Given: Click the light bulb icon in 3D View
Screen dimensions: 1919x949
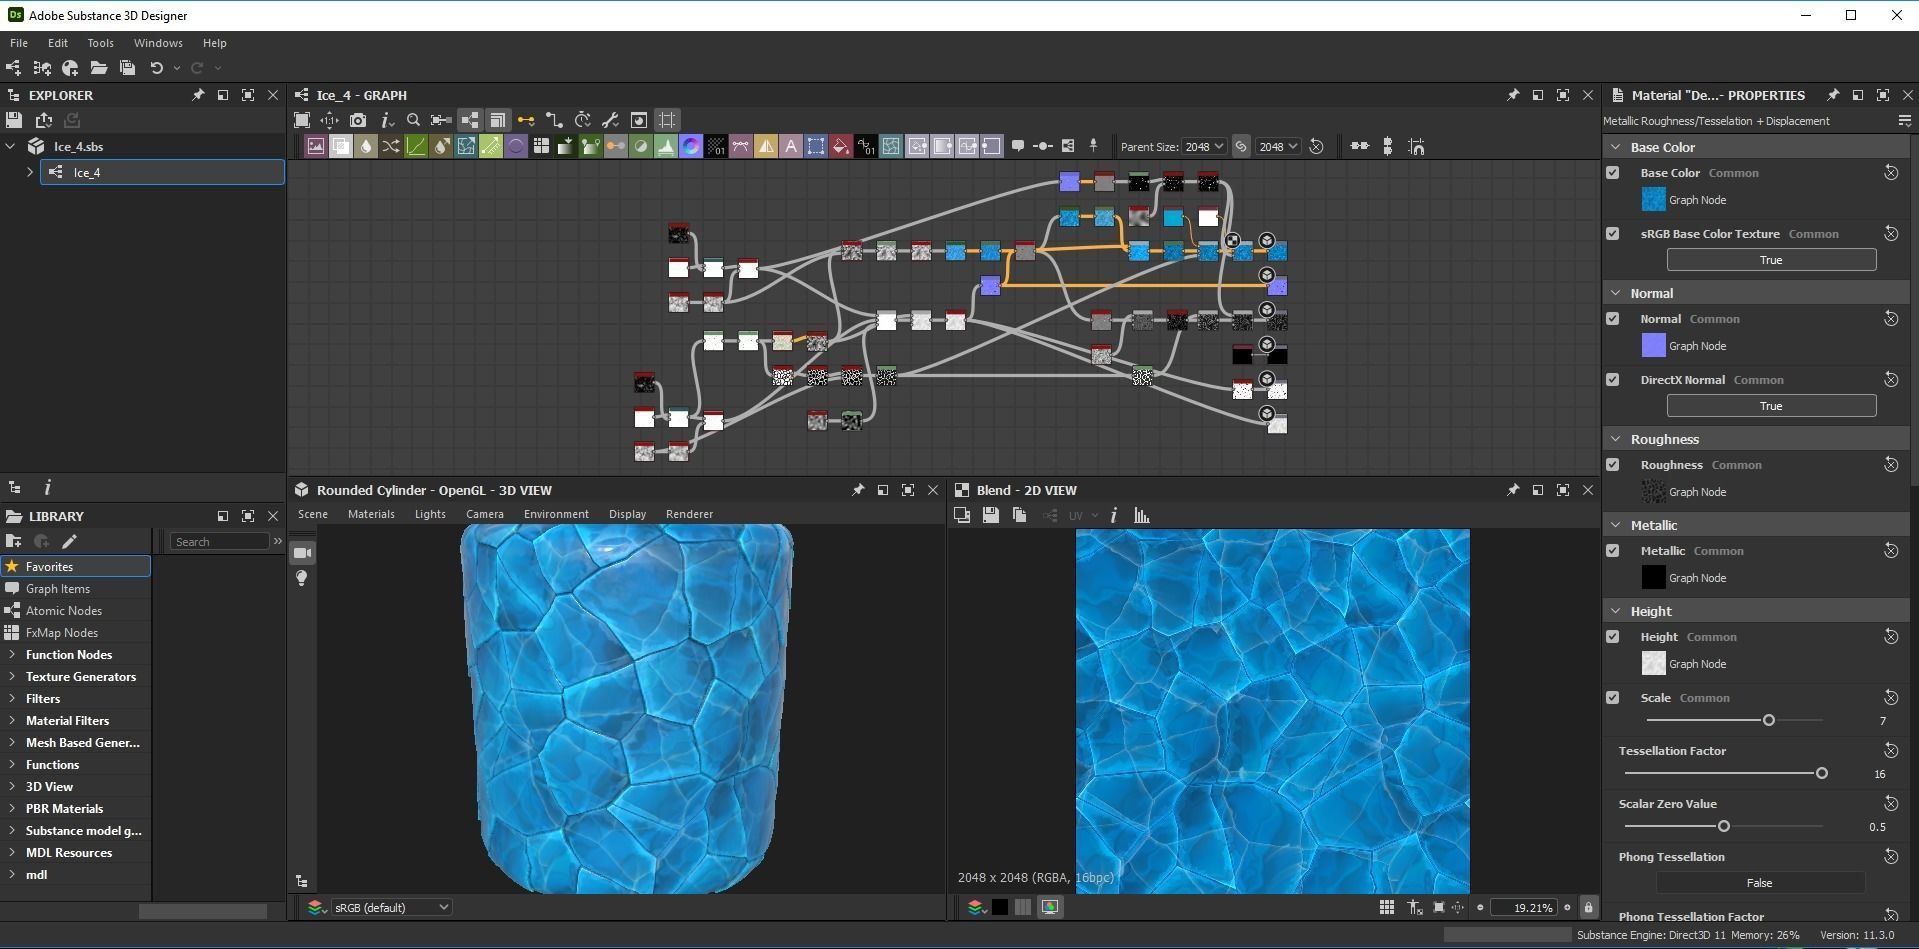Looking at the screenshot, I should tap(302, 578).
